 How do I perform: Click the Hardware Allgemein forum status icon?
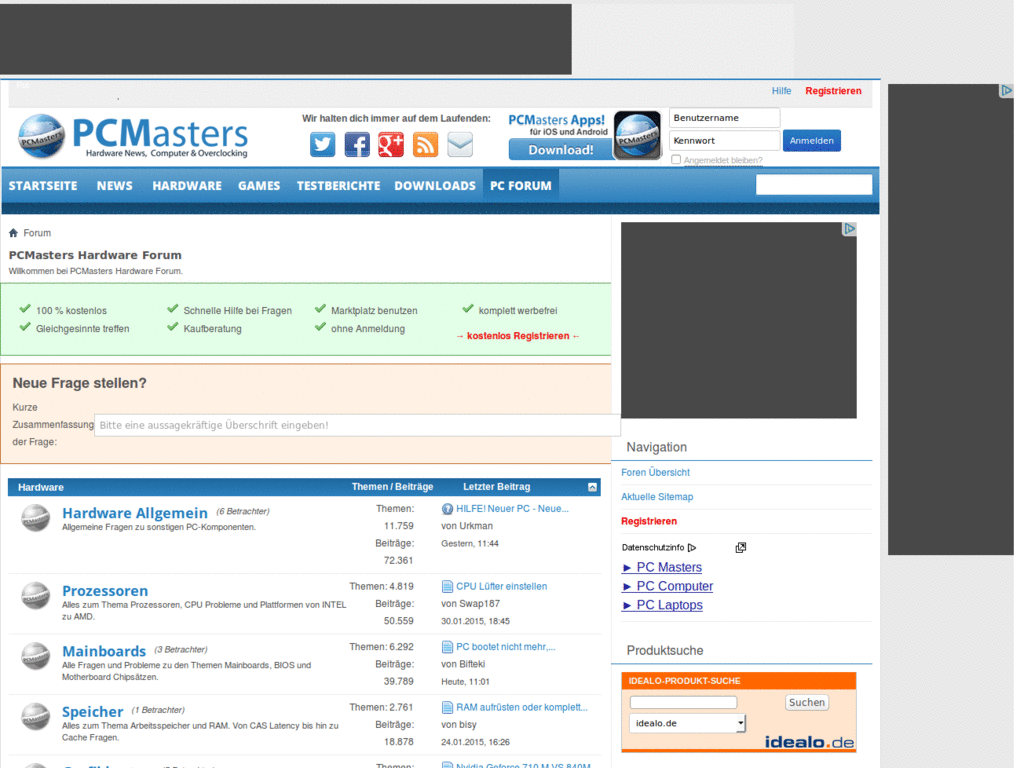coord(35,518)
